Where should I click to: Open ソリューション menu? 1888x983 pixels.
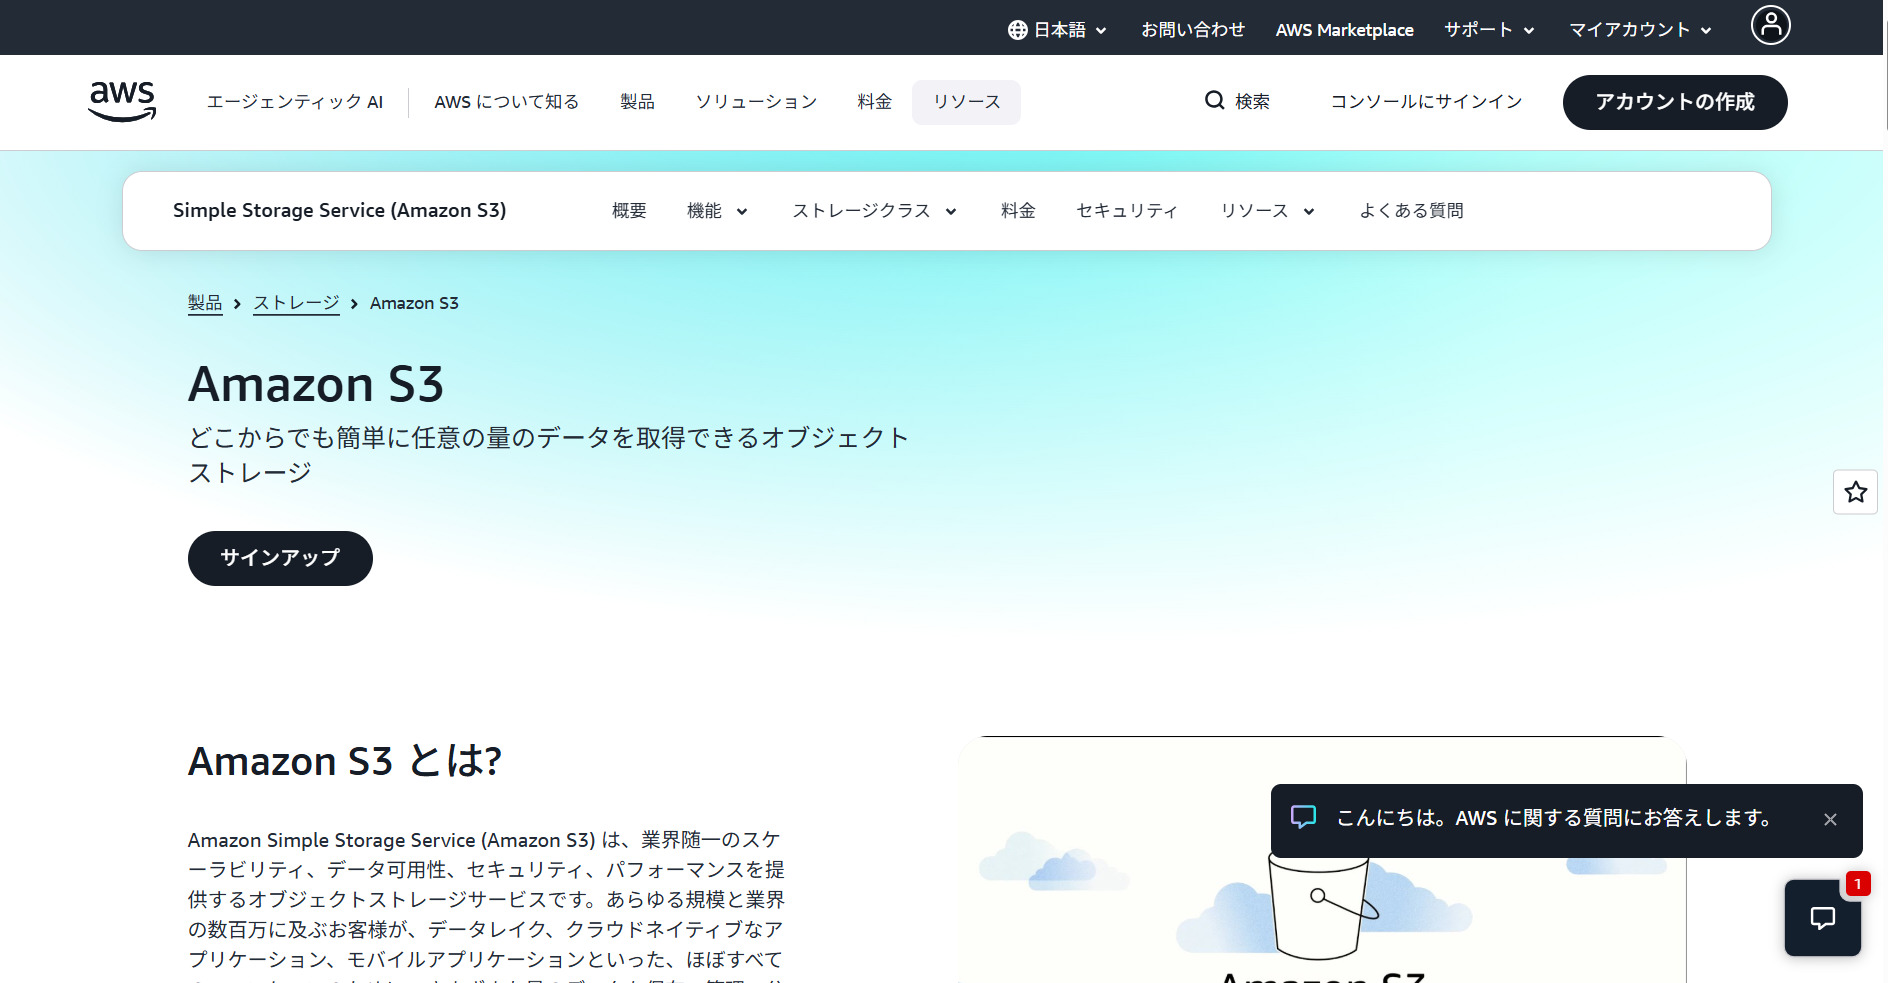[756, 102]
